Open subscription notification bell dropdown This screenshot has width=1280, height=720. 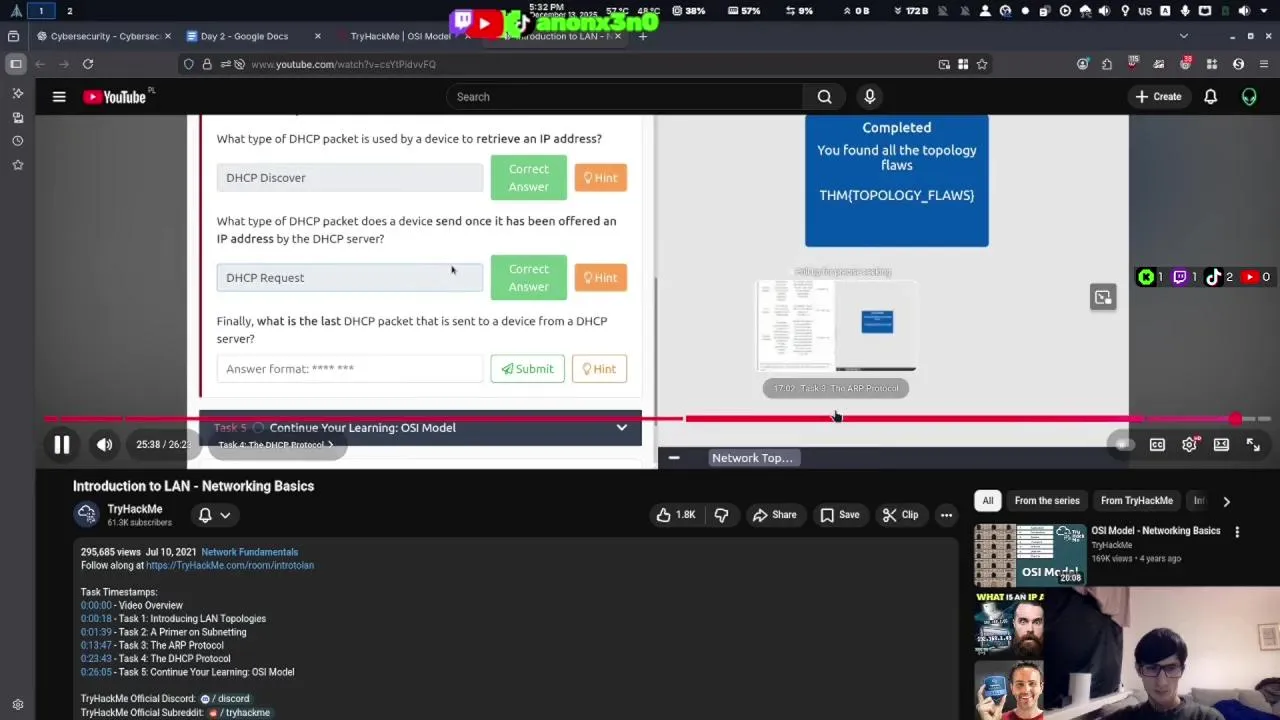(214, 515)
